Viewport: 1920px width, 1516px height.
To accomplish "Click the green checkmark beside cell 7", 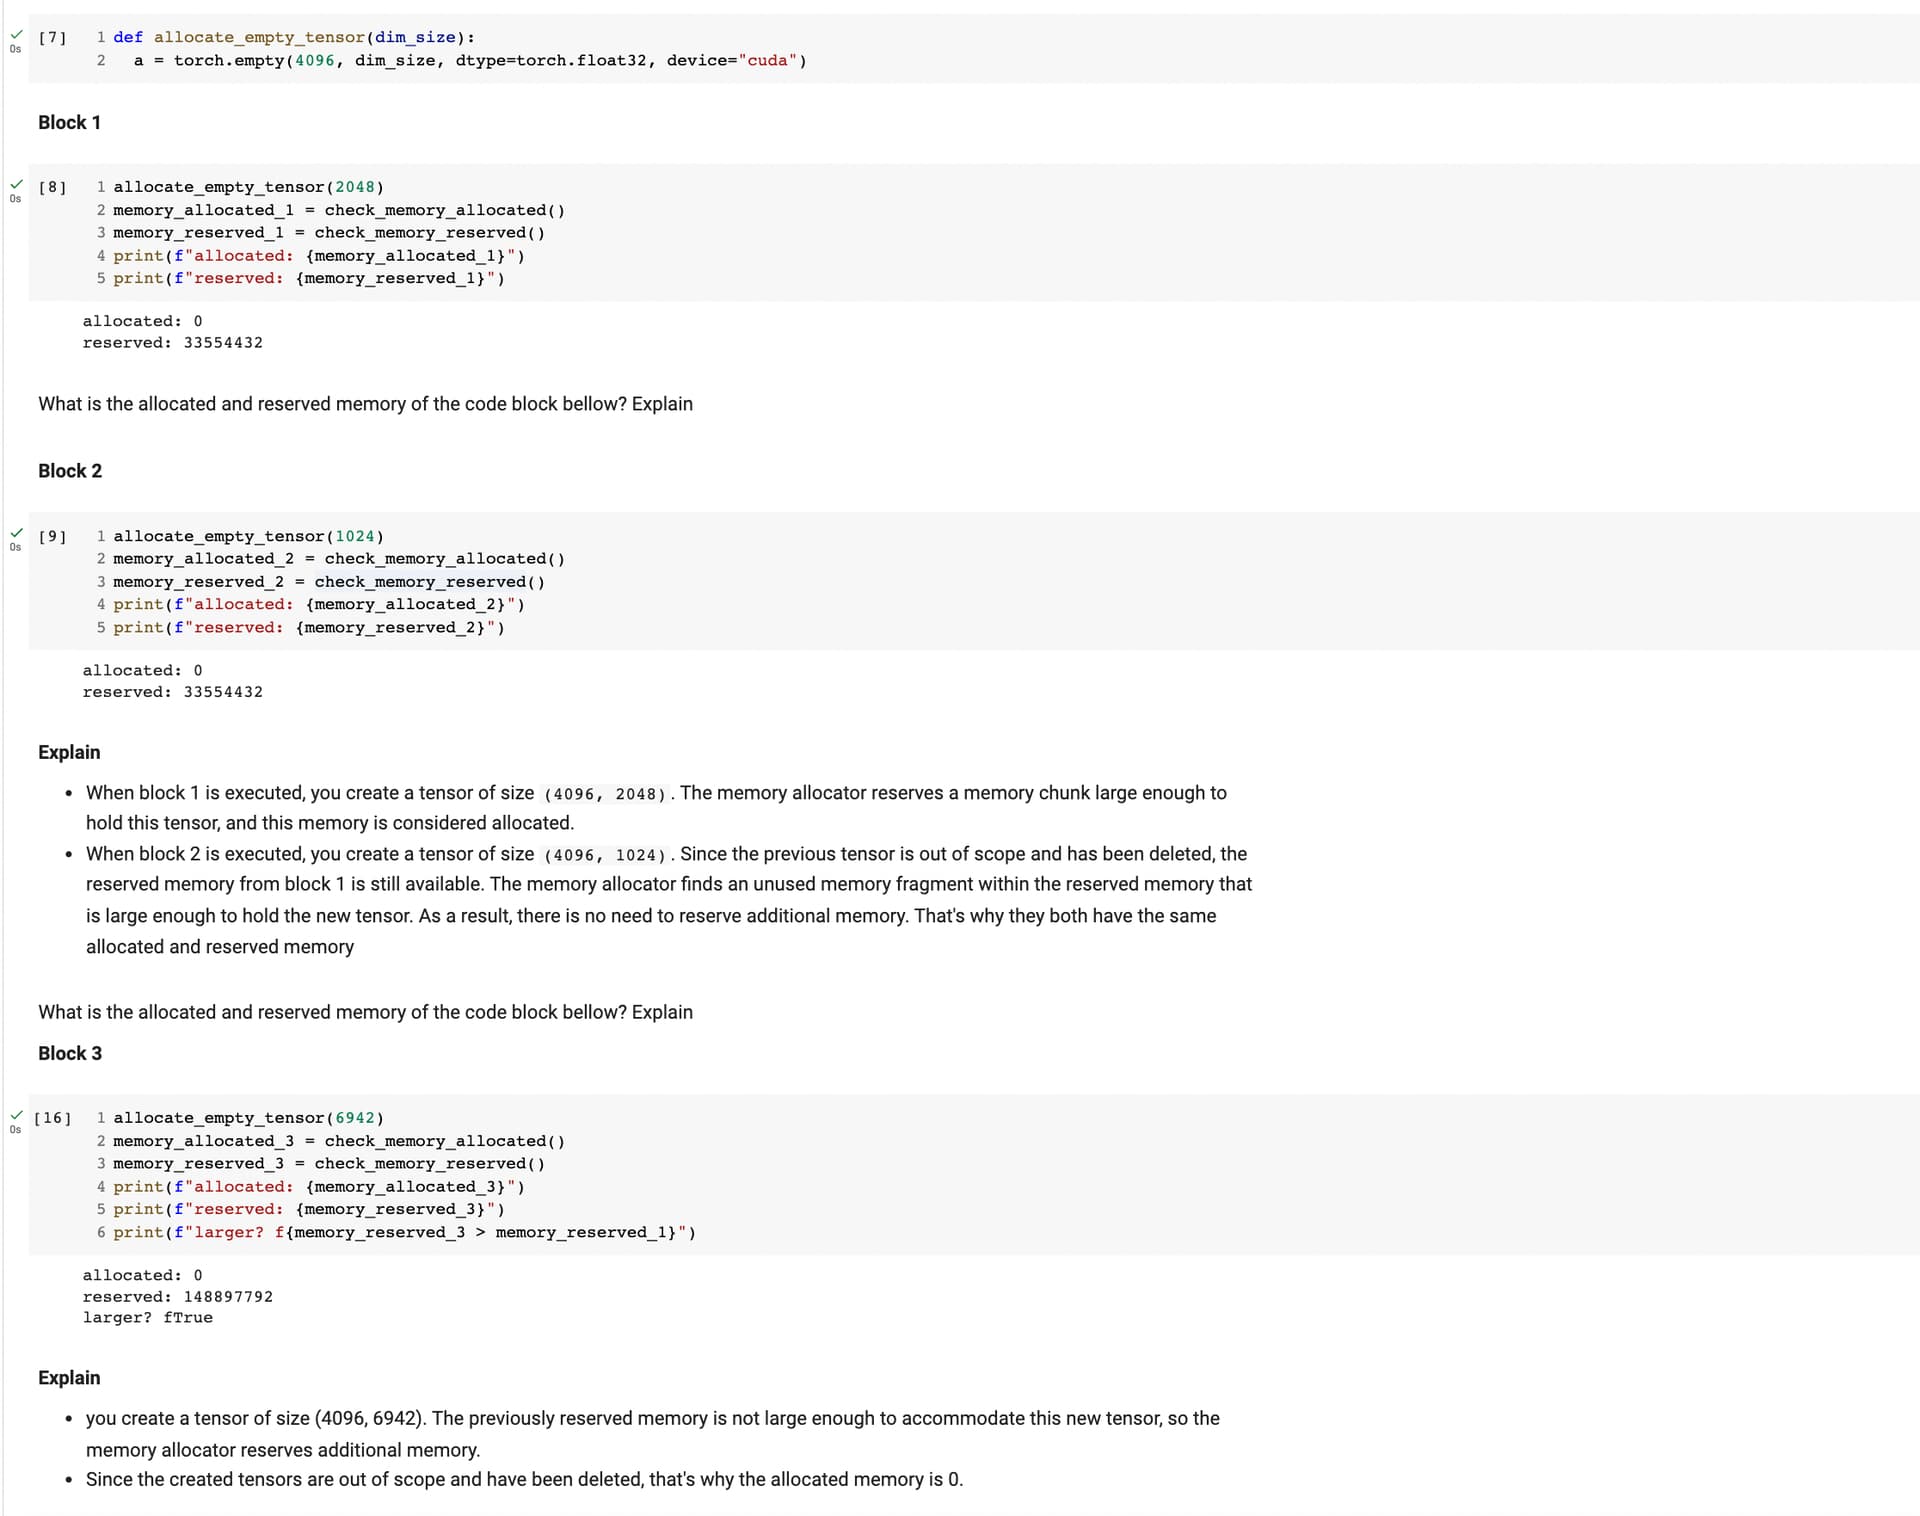I will (16, 35).
